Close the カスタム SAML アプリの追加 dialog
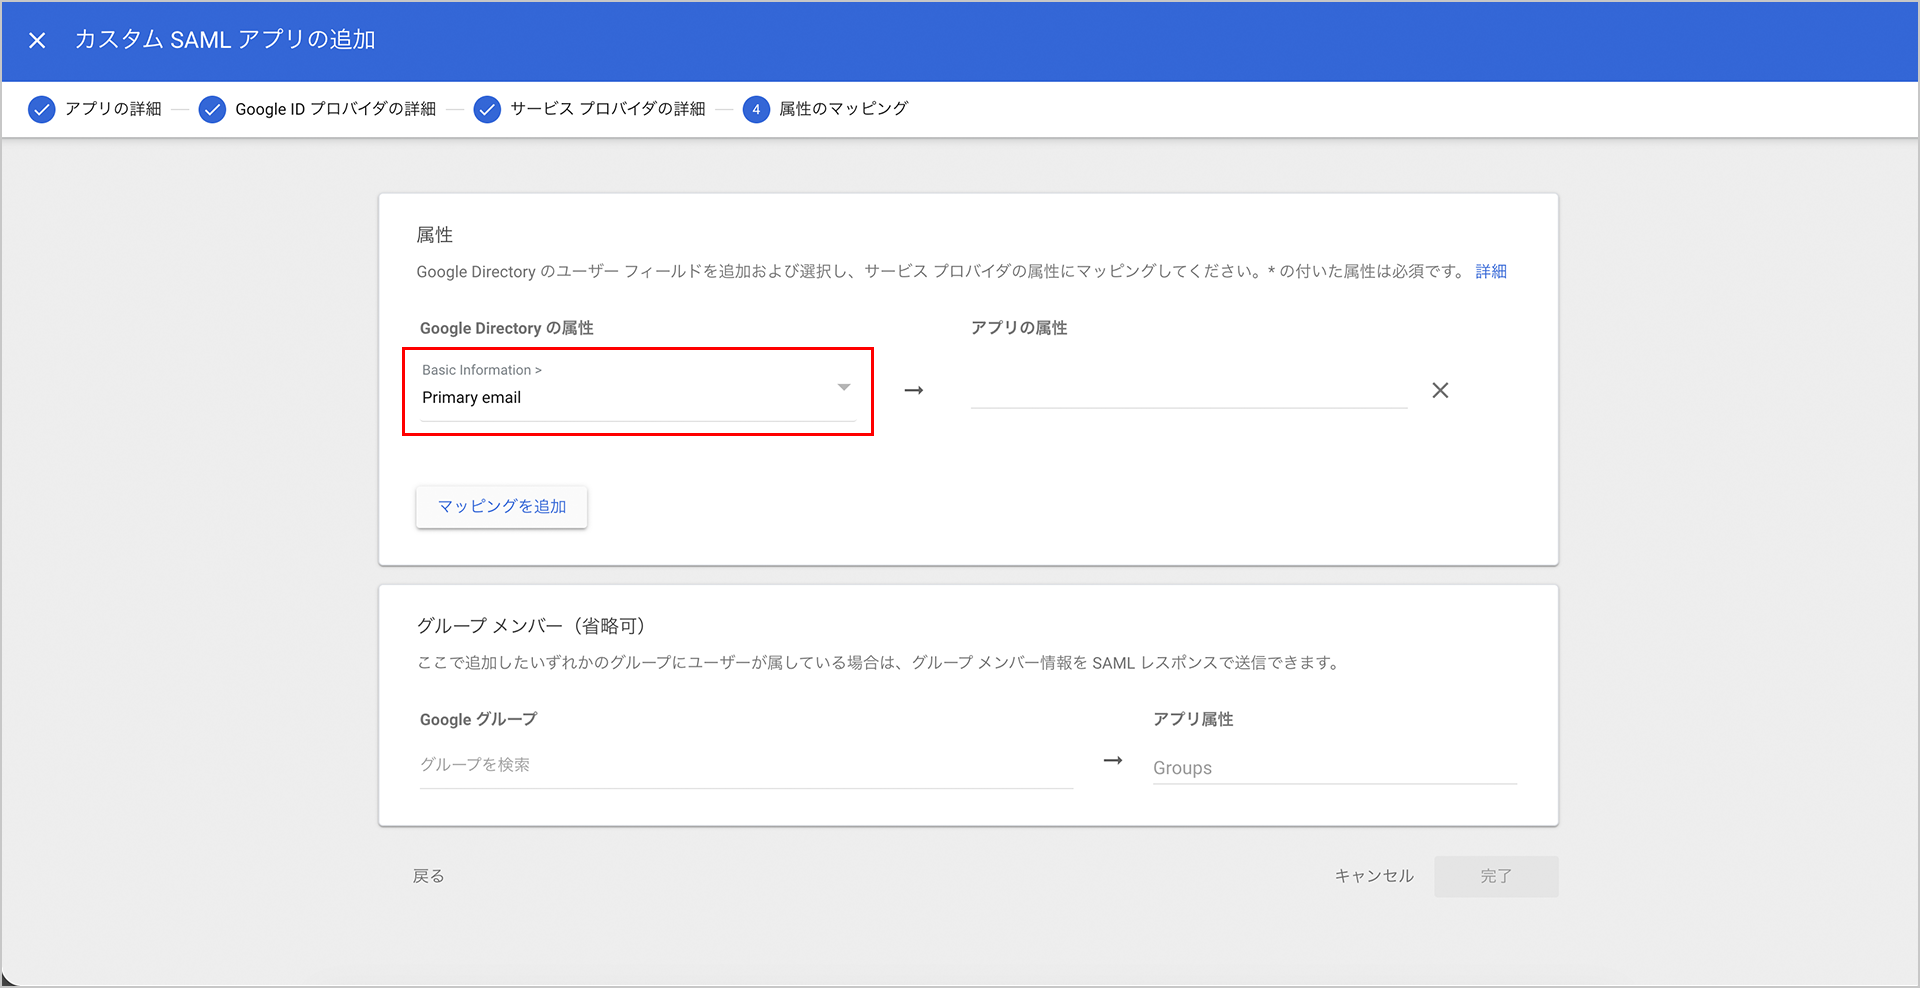Image resolution: width=1920 pixels, height=988 pixels. coord(37,41)
